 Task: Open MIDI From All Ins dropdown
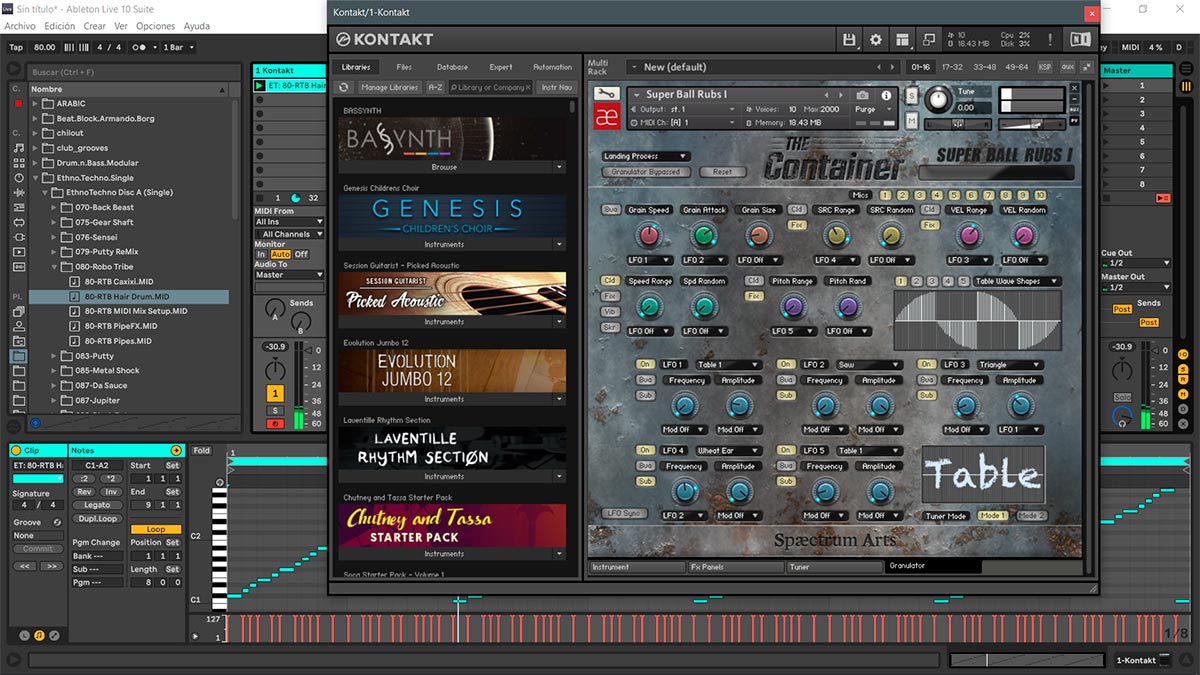[x=290, y=222]
